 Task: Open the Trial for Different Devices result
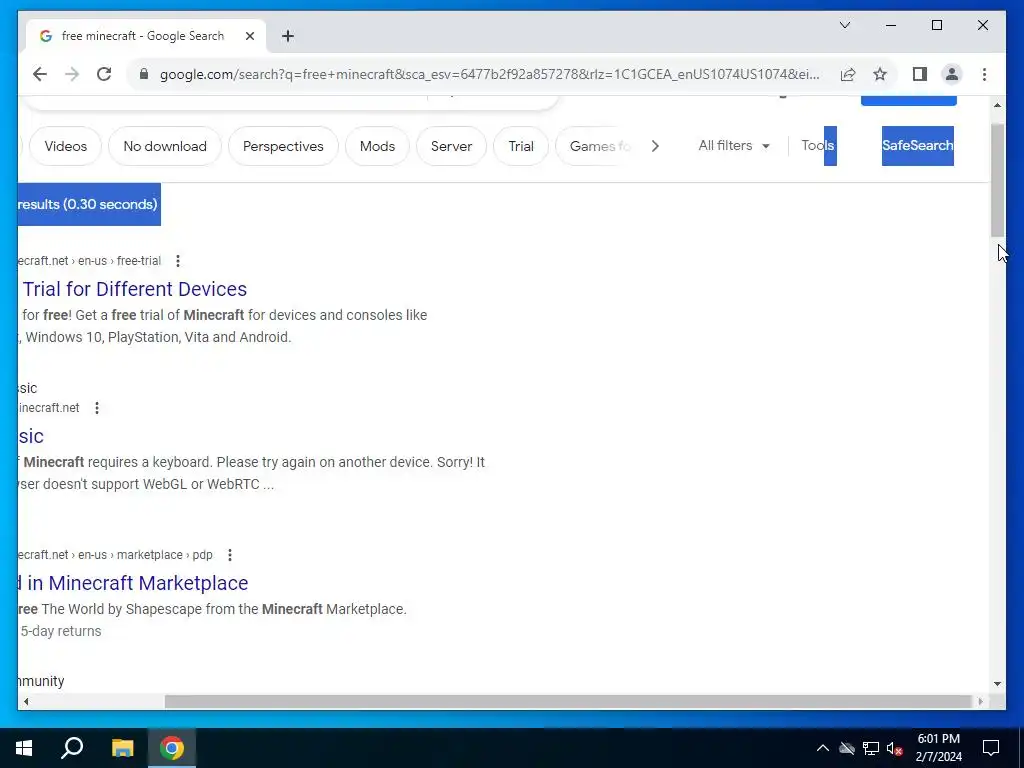tap(135, 289)
